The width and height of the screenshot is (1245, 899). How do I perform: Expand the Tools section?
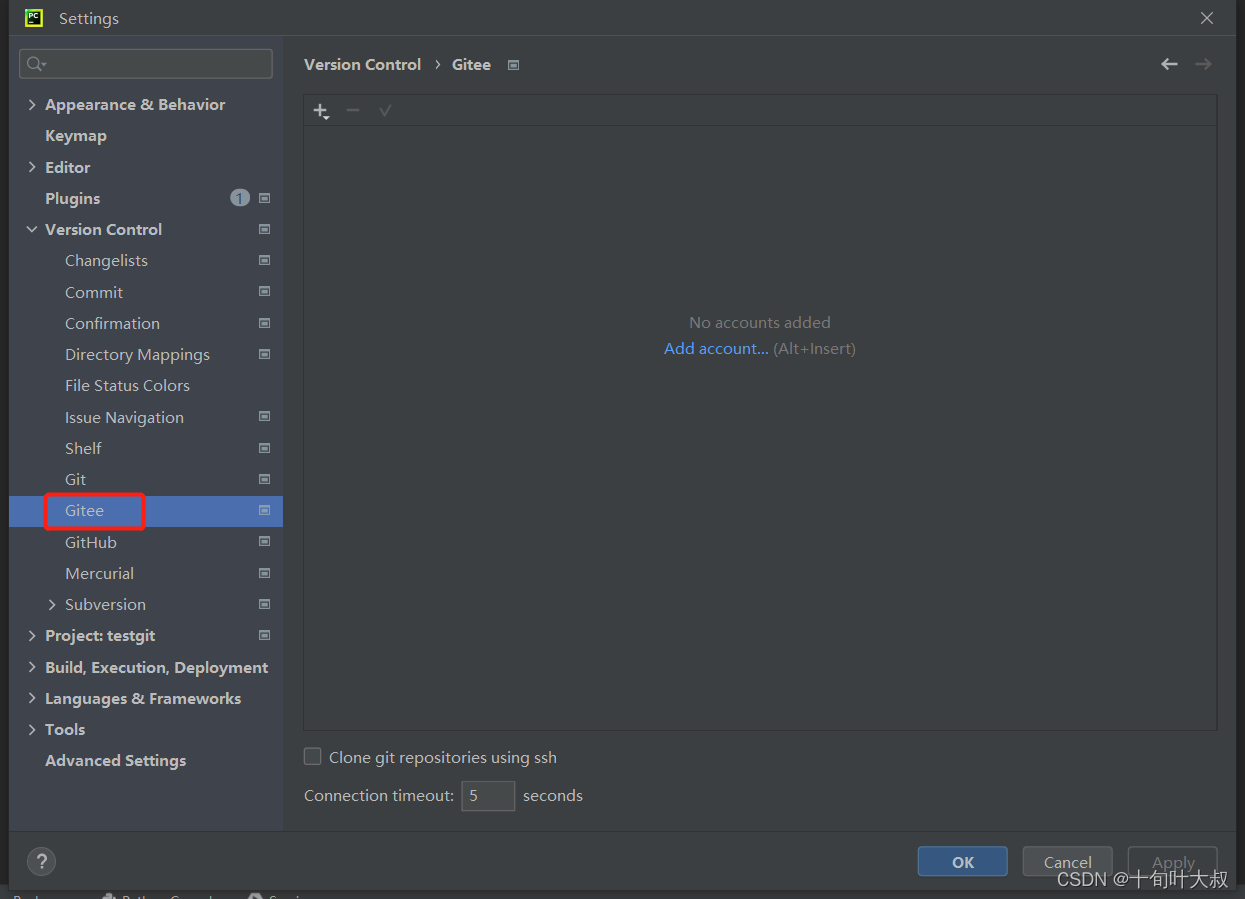[x=32, y=729]
